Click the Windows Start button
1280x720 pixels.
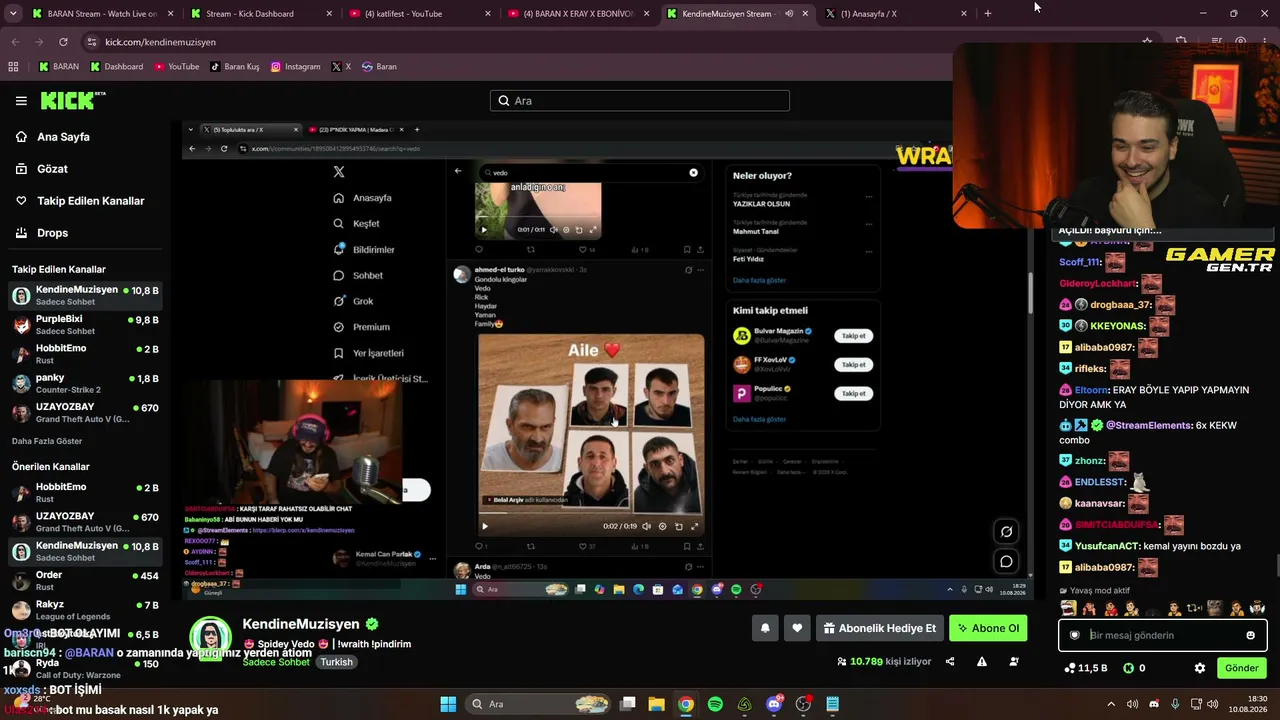(448, 704)
